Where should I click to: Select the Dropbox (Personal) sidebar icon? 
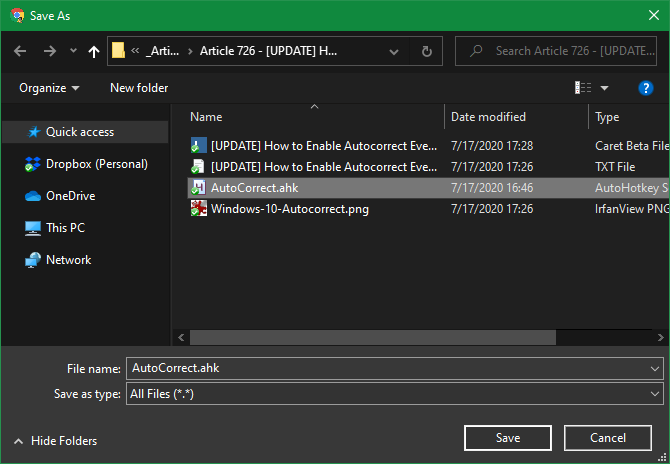33,164
